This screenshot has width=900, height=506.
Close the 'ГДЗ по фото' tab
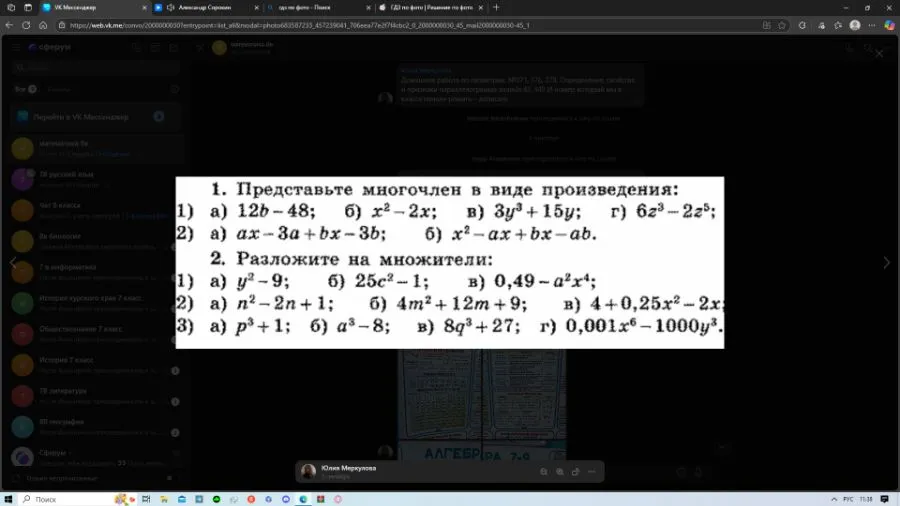click(x=480, y=7)
